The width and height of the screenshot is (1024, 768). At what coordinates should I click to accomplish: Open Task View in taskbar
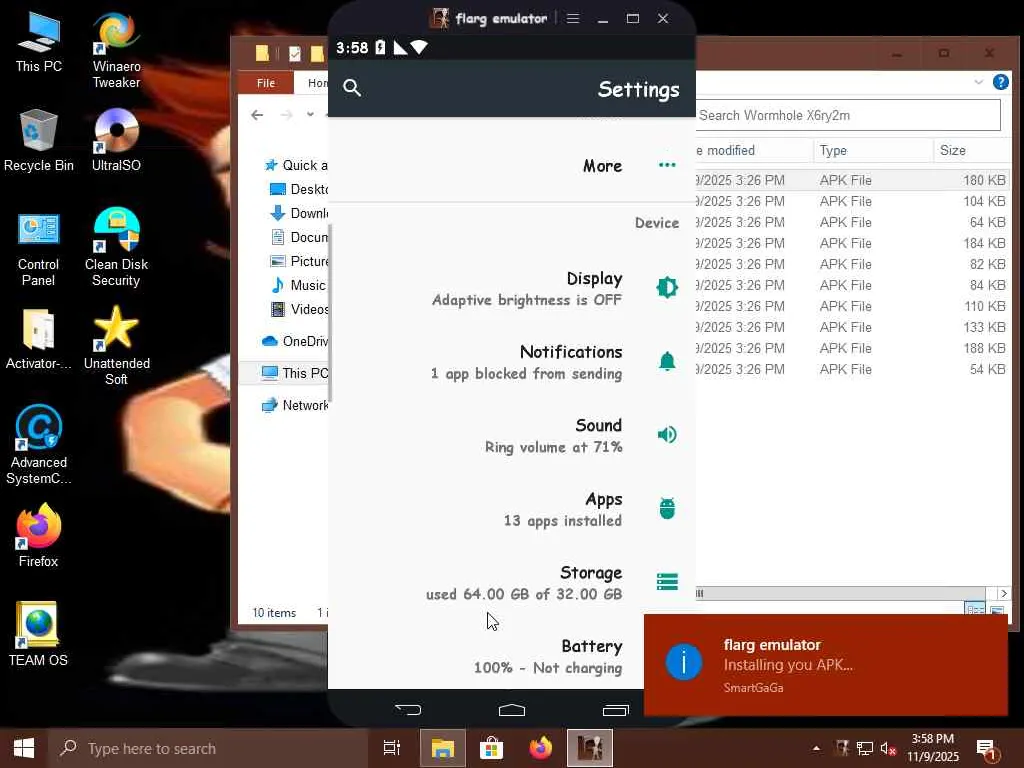(392, 748)
